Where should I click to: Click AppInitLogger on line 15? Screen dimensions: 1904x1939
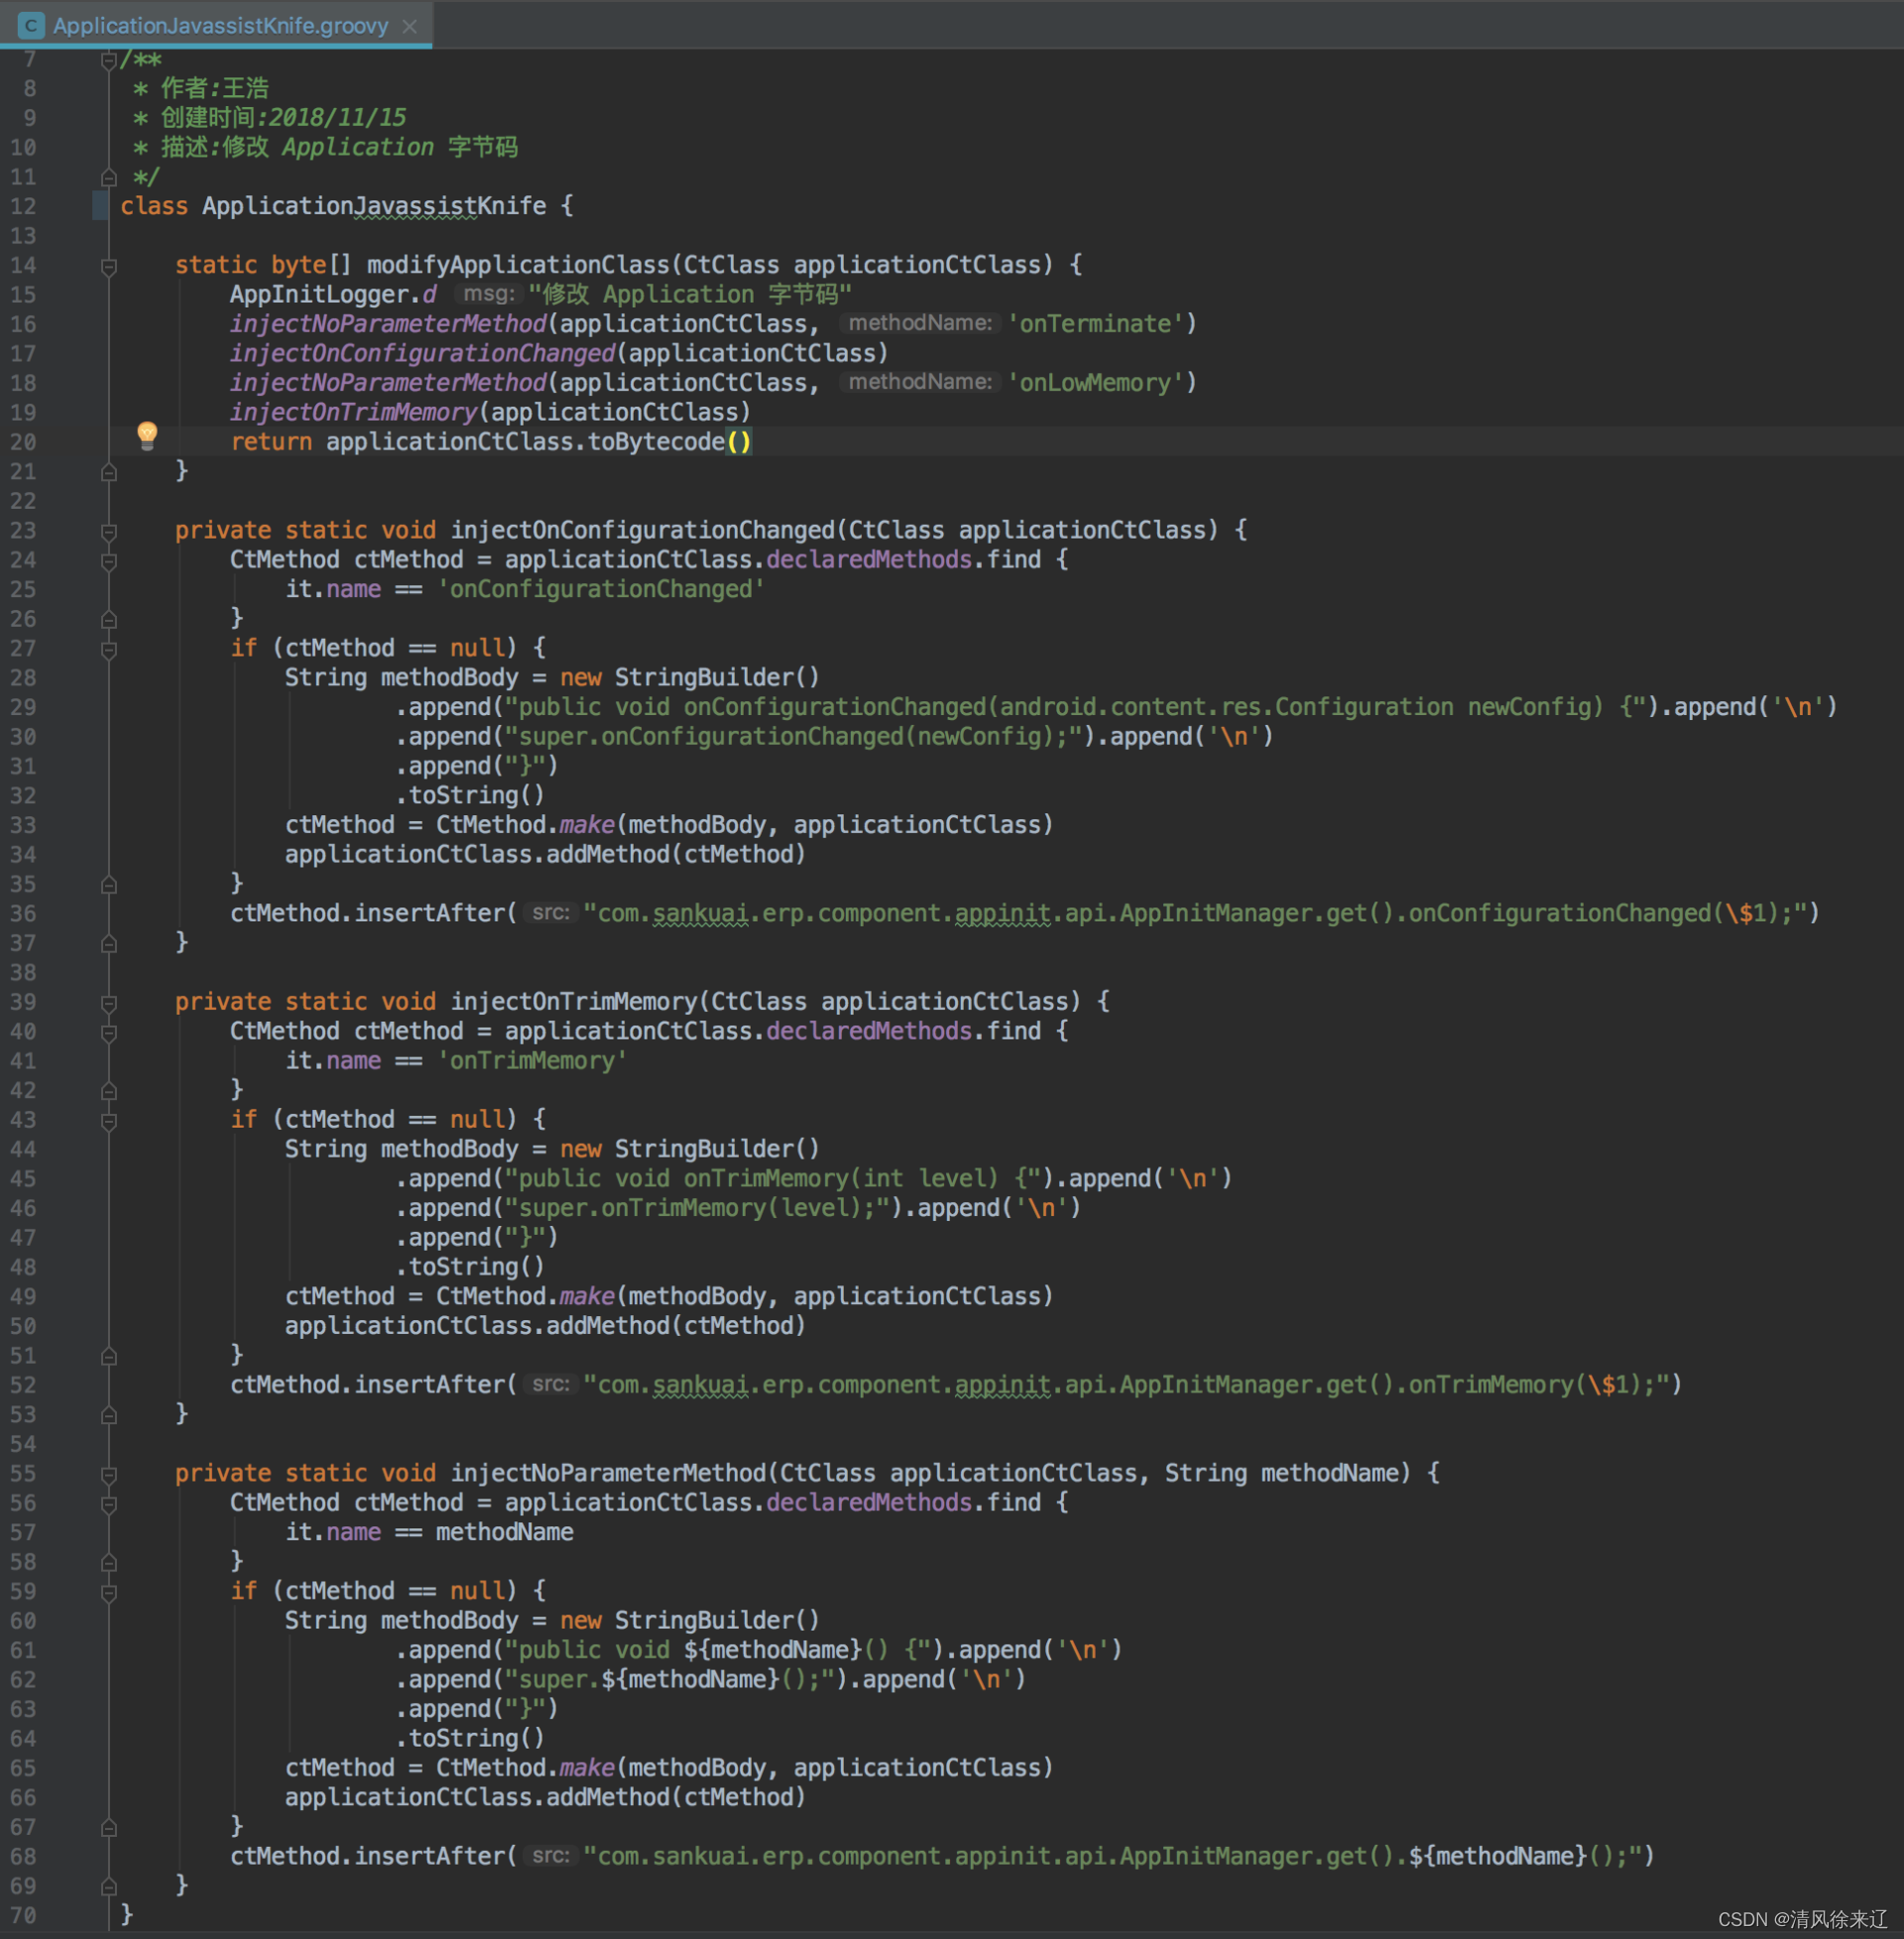tap(319, 295)
